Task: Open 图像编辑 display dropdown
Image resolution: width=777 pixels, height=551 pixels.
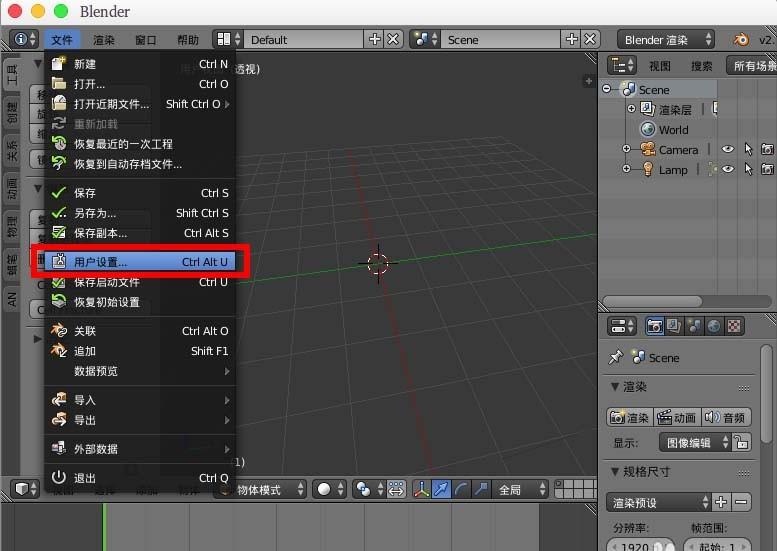Action: [x=696, y=442]
